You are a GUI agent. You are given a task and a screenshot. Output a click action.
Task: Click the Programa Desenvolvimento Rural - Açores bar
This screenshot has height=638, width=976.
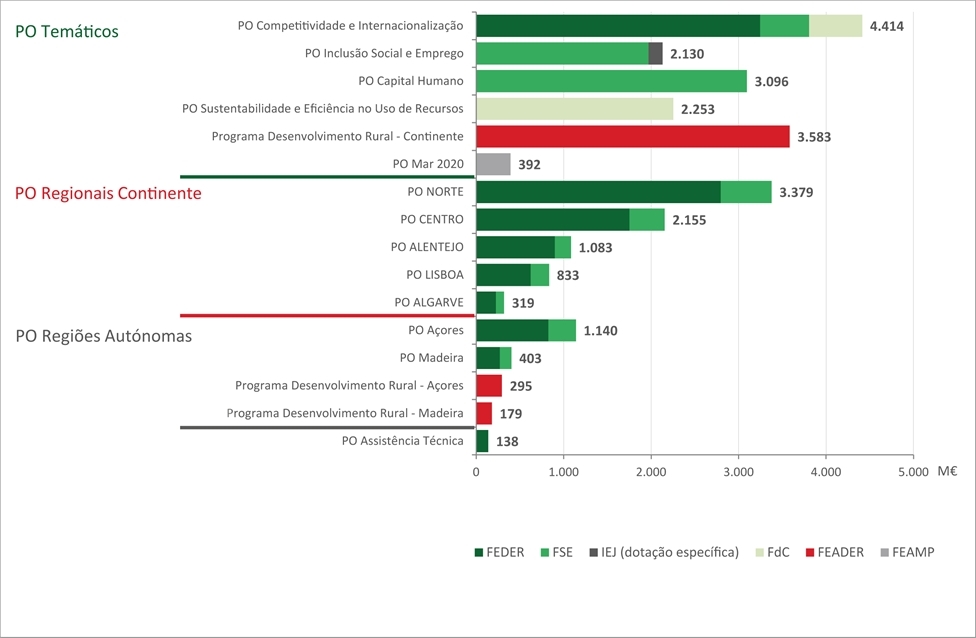coord(489,385)
